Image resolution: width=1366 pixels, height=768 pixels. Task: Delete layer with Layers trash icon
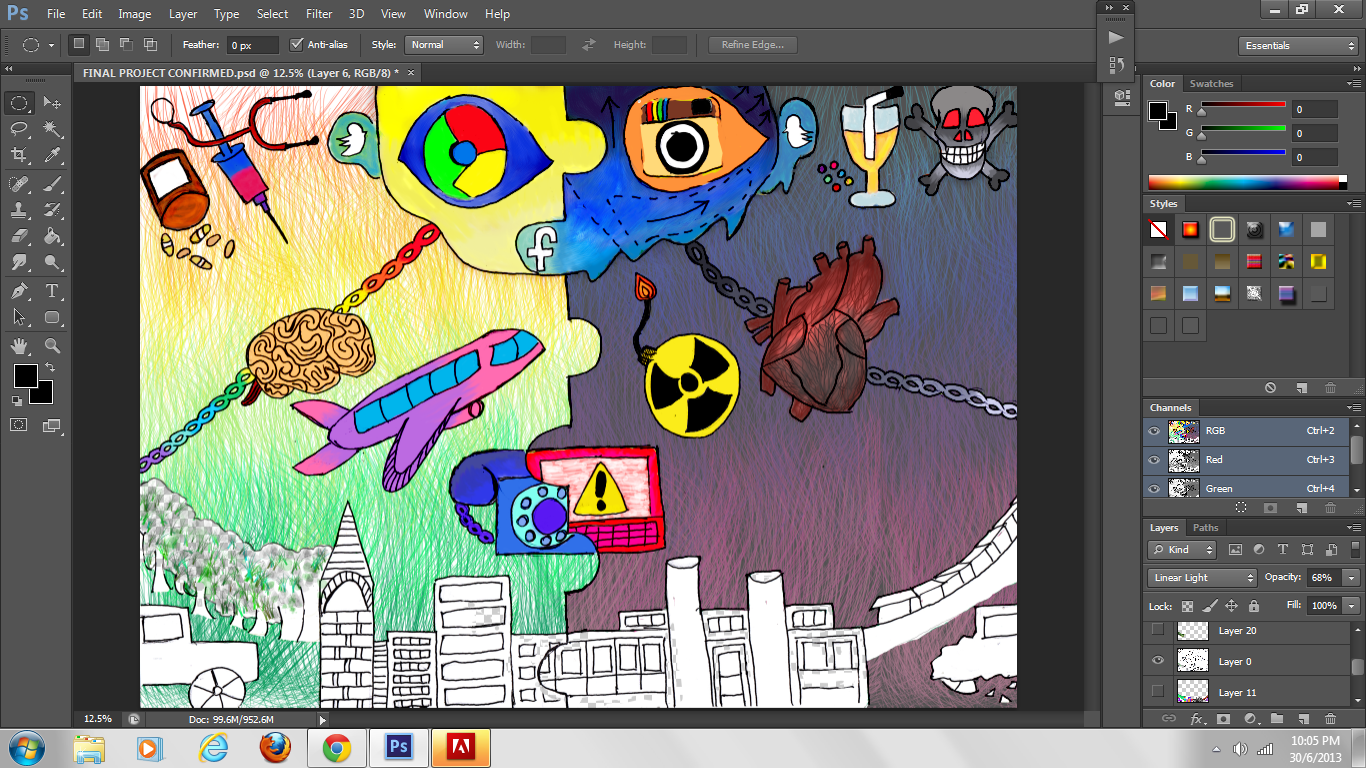1330,719
